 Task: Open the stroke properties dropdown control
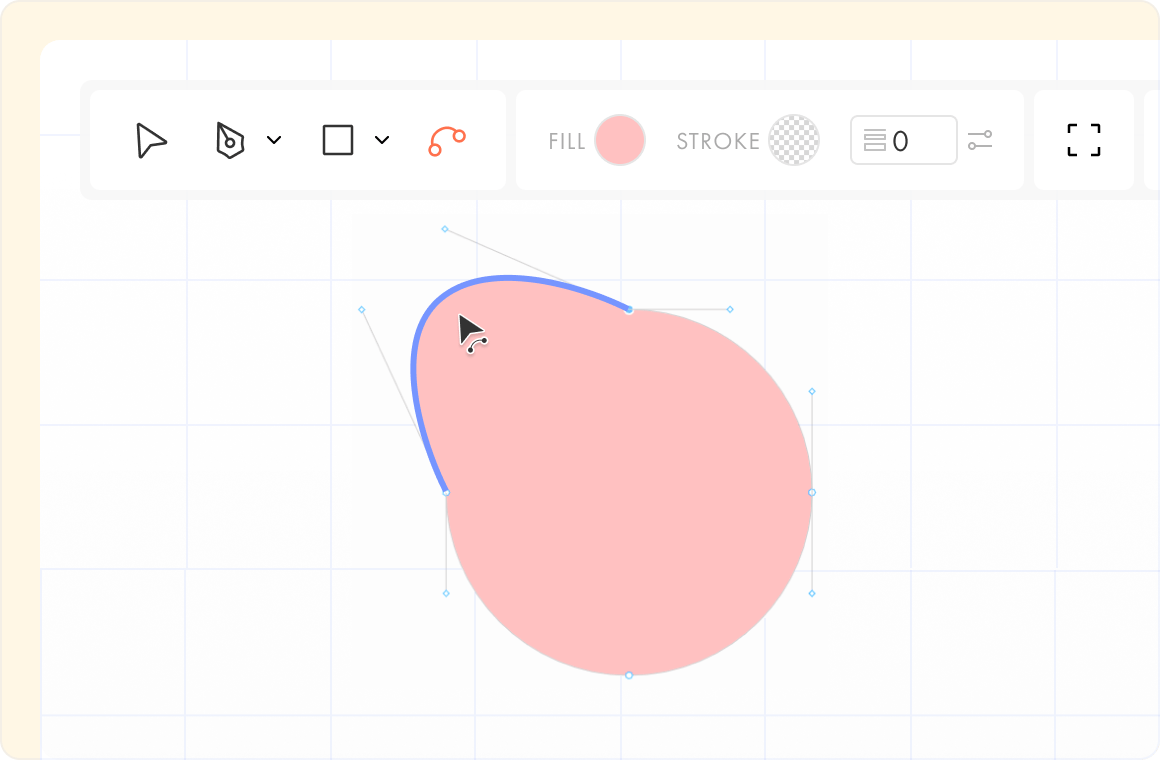click(x=980, y=140)
